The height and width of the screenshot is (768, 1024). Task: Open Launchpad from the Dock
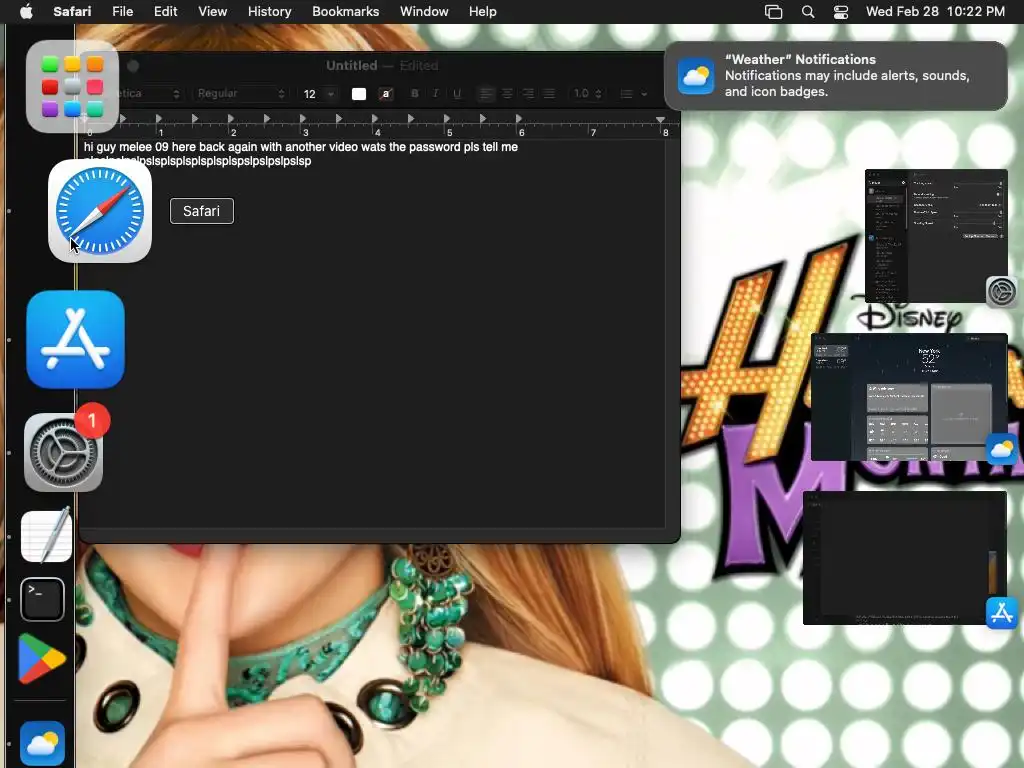point(72,86)
